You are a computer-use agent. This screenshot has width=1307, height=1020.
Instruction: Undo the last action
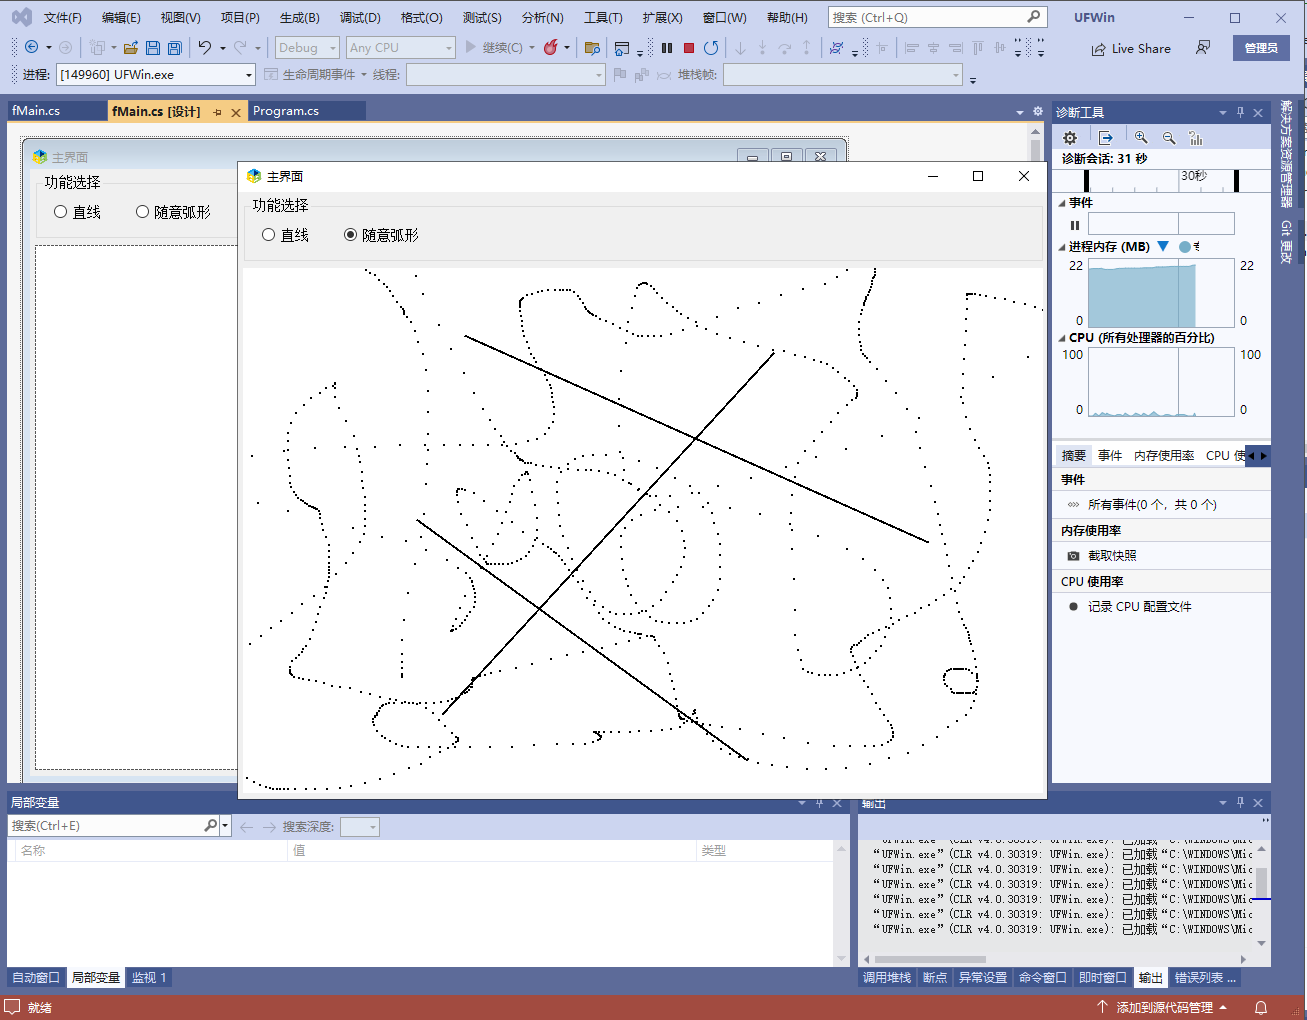[205, 47]
